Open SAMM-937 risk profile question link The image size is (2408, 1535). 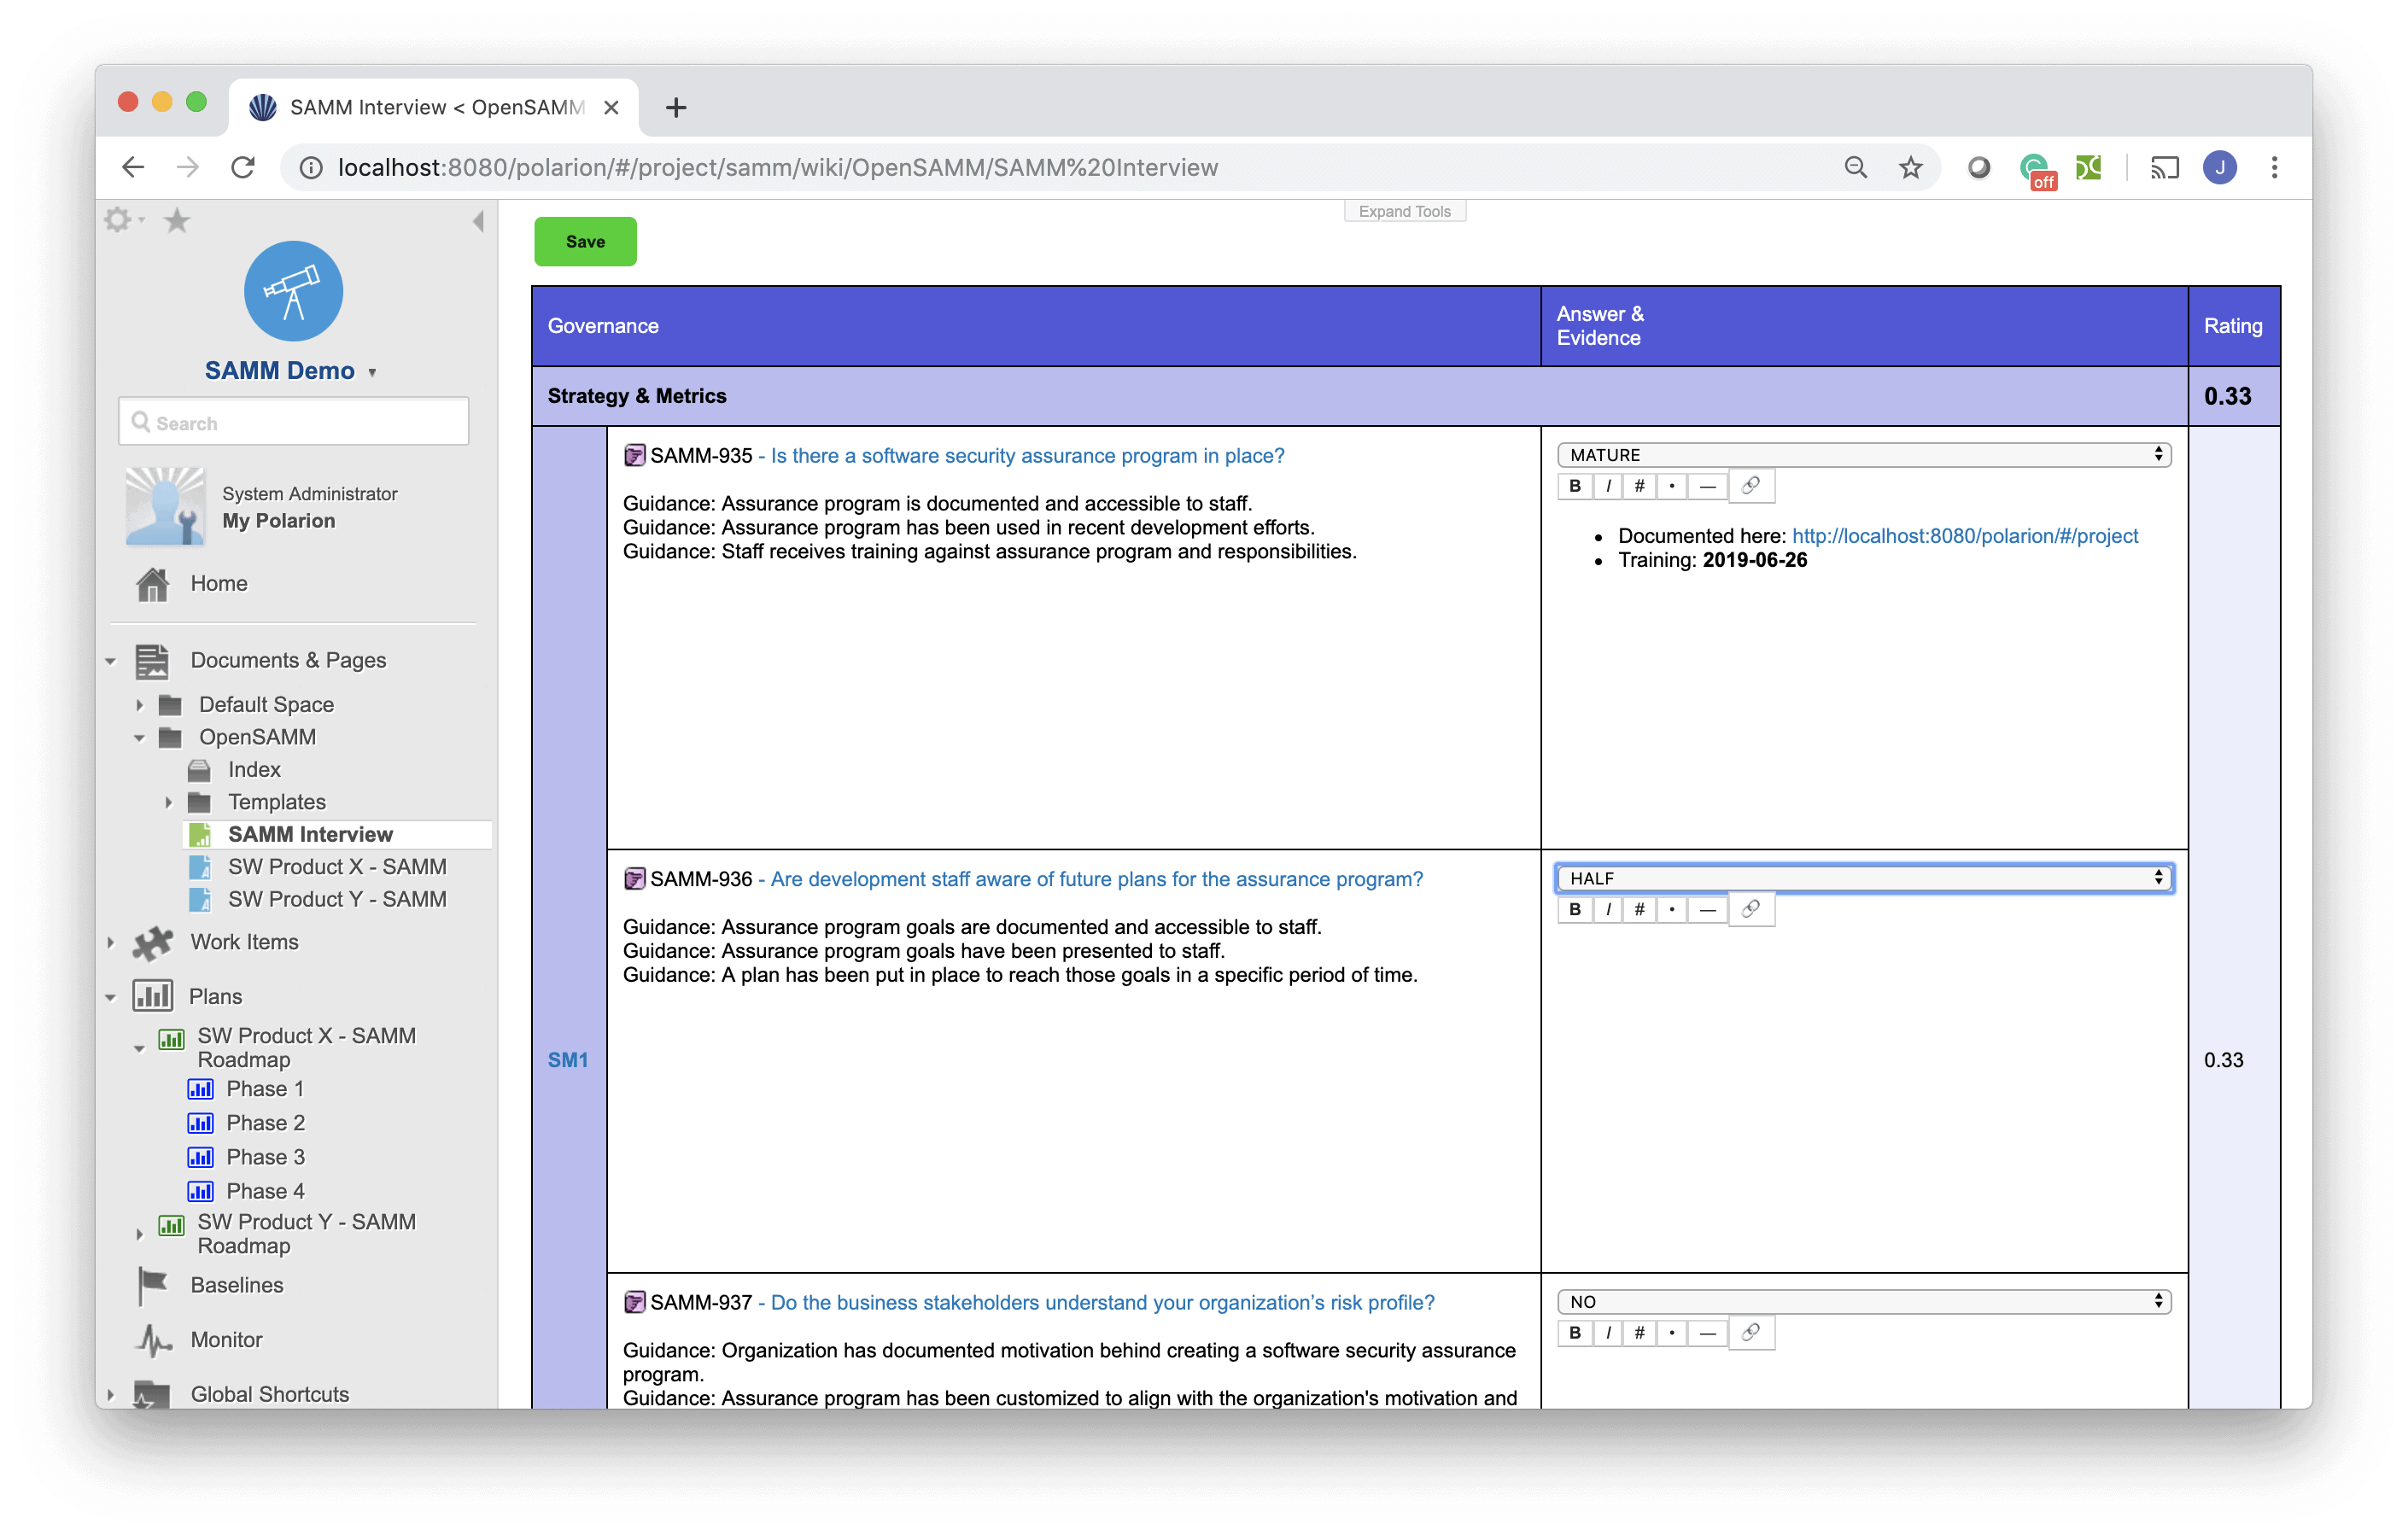(x=1102, y=1302)
